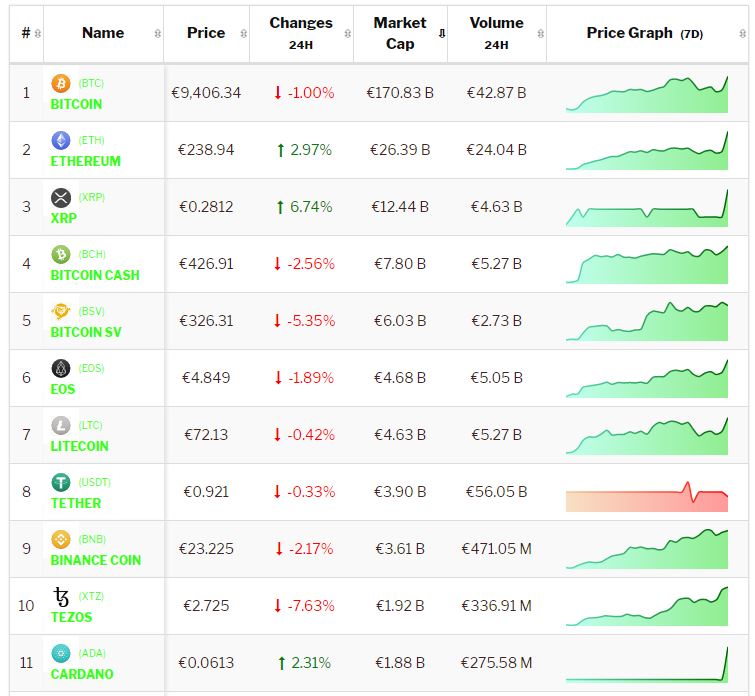Sort table by Price column
Screen dimensions: 755x696
coord(206,33)
